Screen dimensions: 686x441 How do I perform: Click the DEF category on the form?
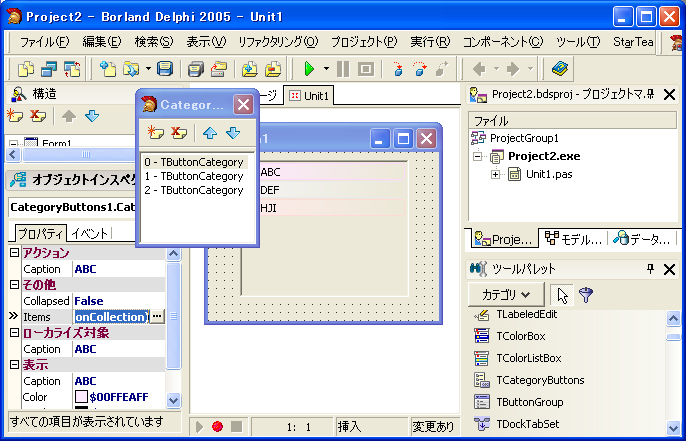[331, 190]
